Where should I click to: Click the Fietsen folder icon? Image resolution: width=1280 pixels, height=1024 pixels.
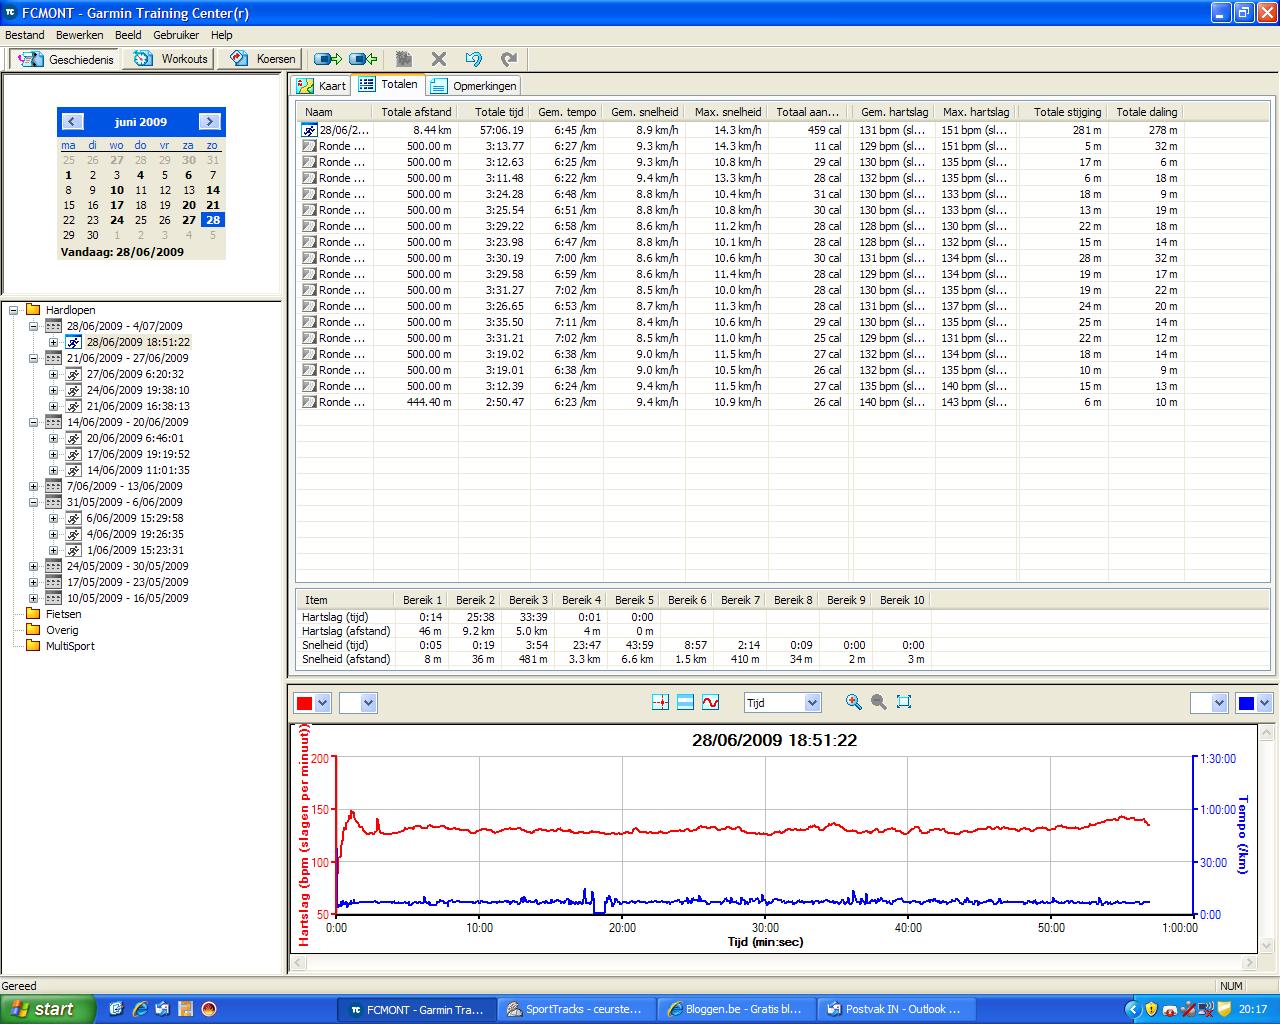pyautogui.click(x=33, y=614)
